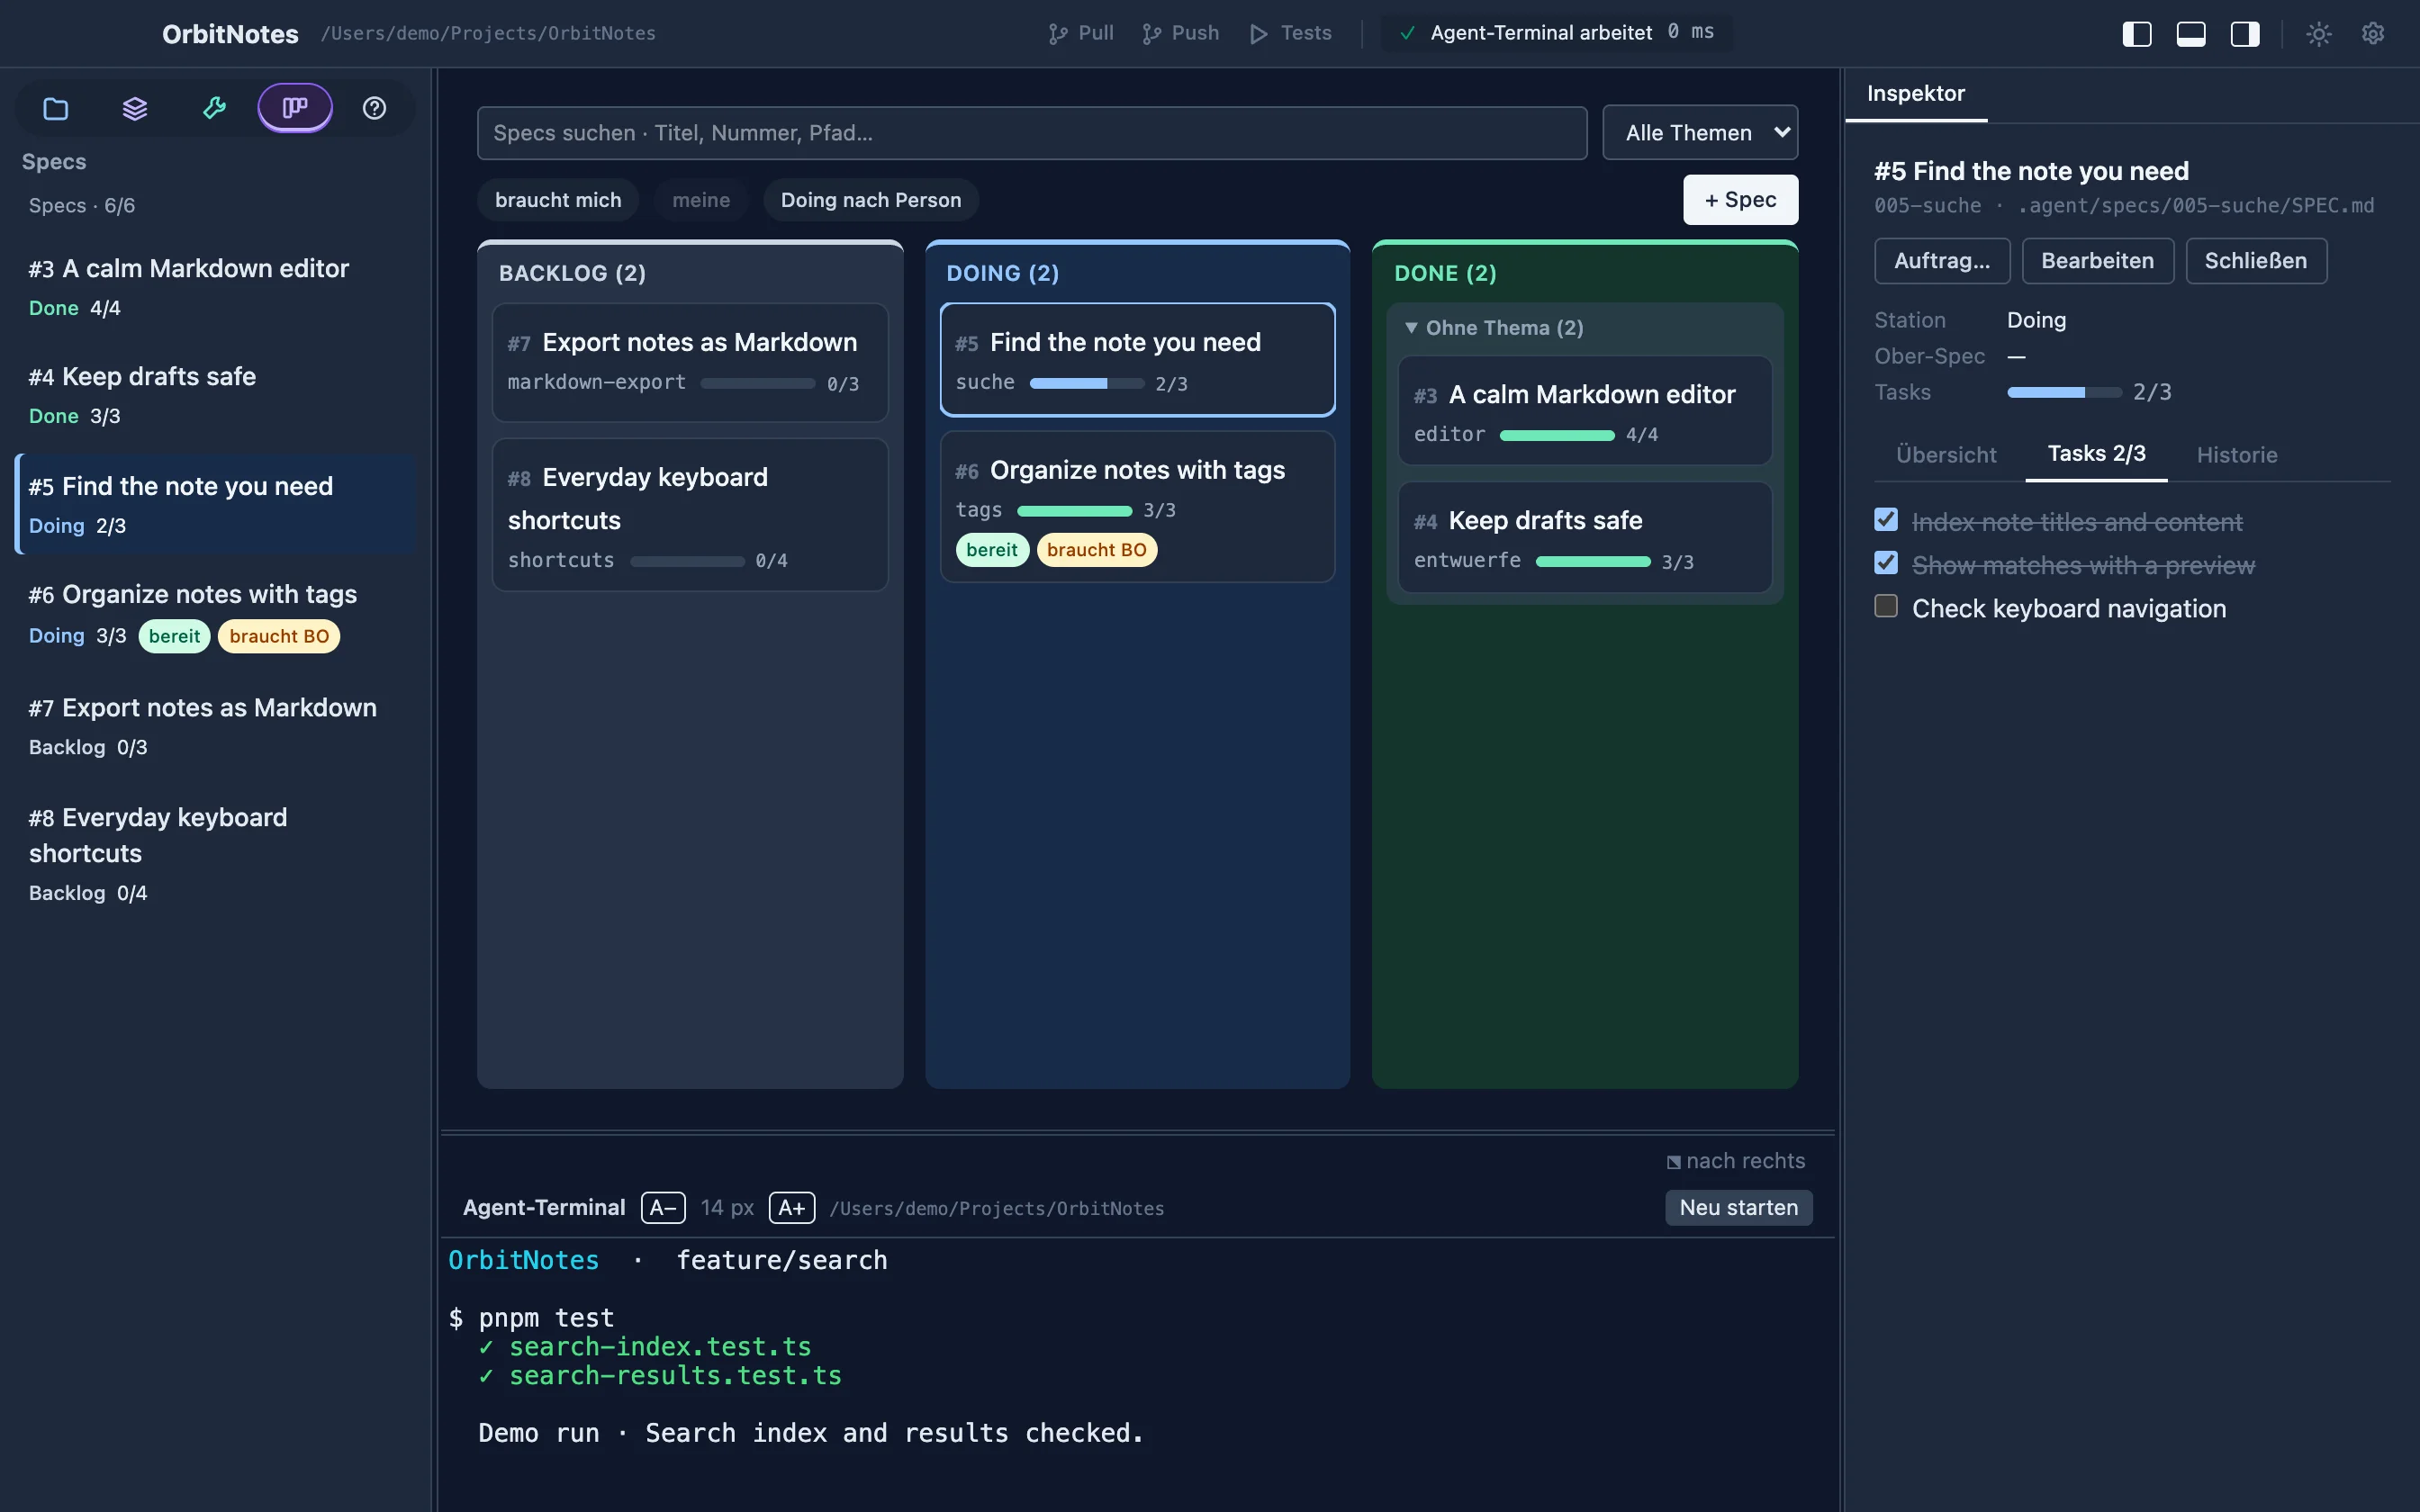Click terminal line search-index.test.ts

(x=660, y=1347)
